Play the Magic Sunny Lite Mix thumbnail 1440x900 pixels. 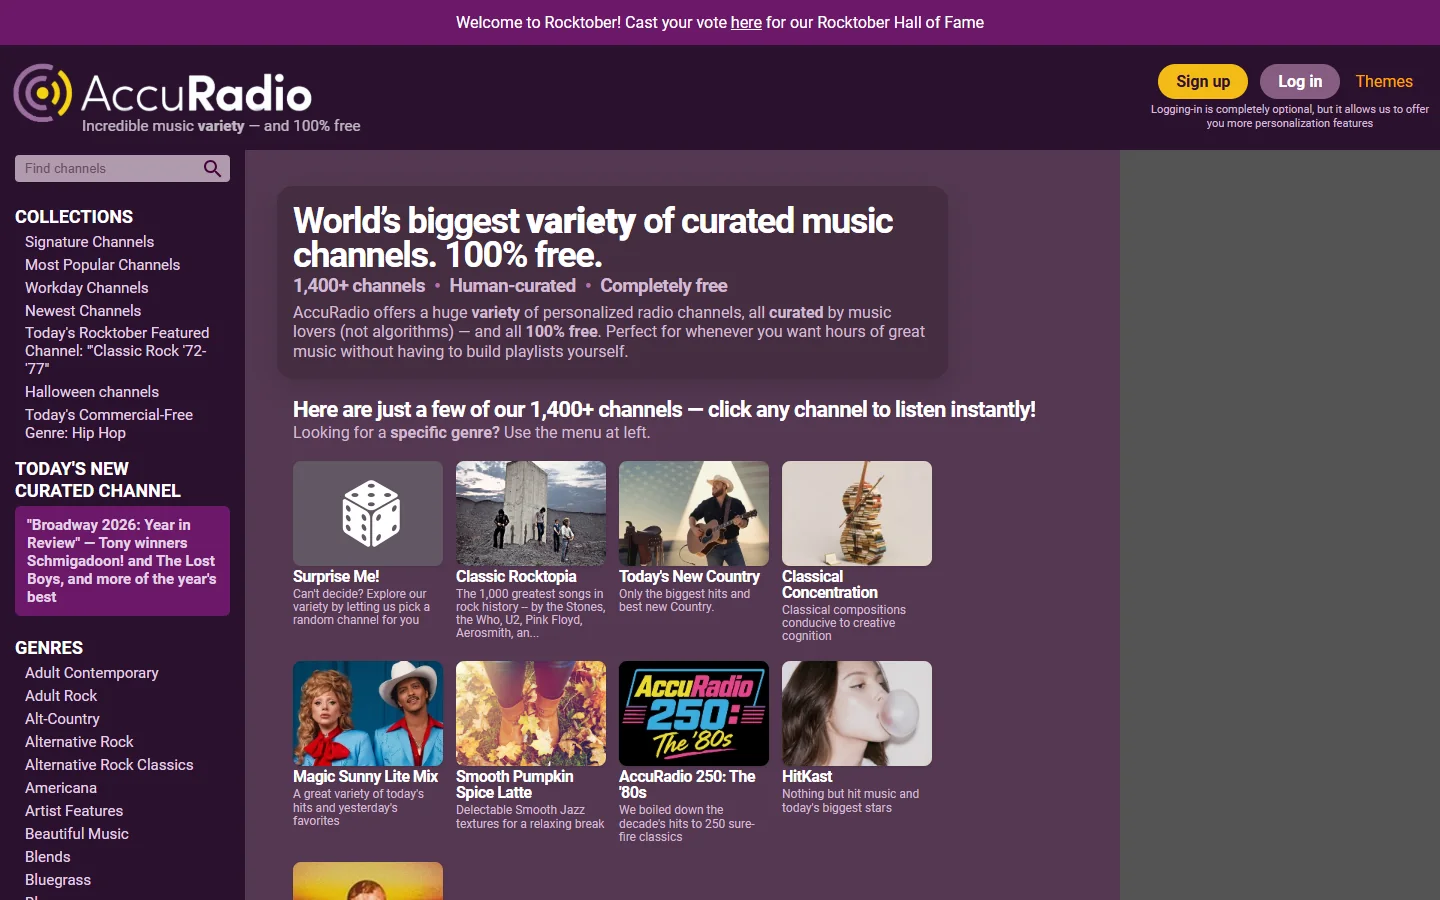[x=368, y=713]
